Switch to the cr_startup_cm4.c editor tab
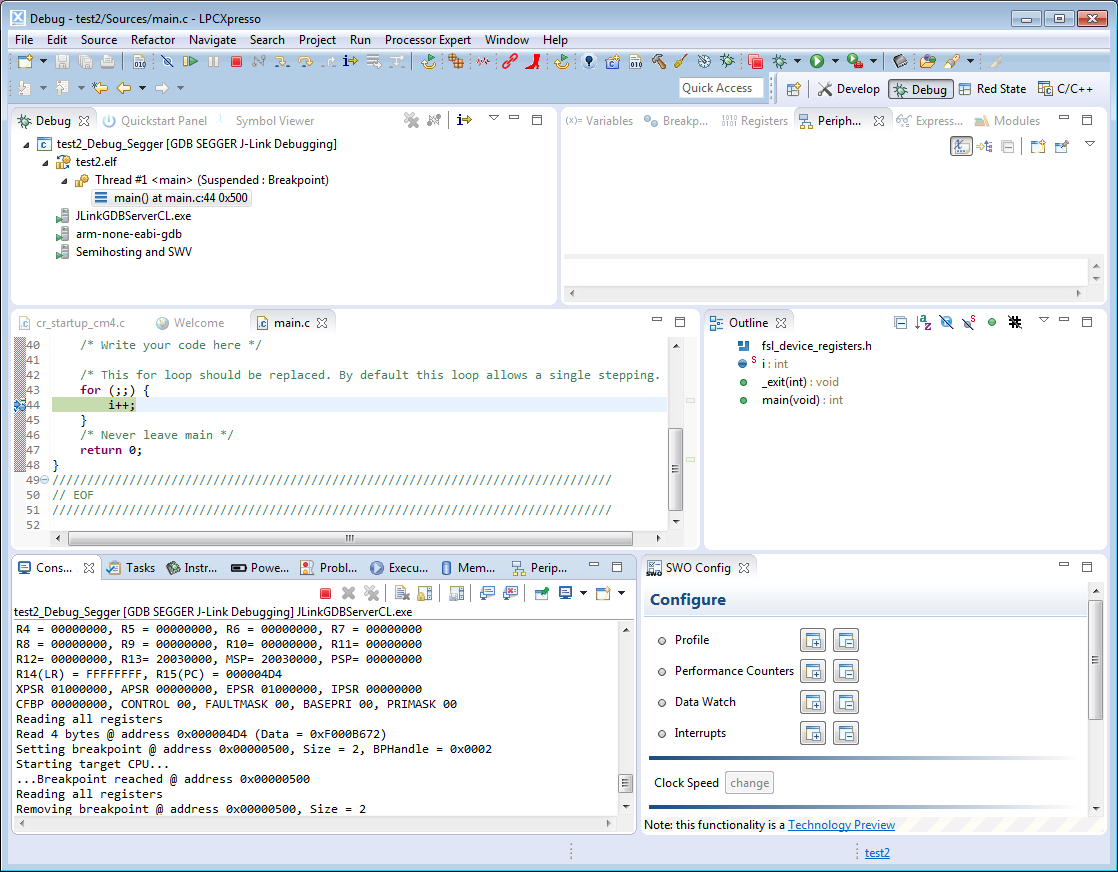Viewport: 1118px width, 872px height. click(x=80, y=323)
